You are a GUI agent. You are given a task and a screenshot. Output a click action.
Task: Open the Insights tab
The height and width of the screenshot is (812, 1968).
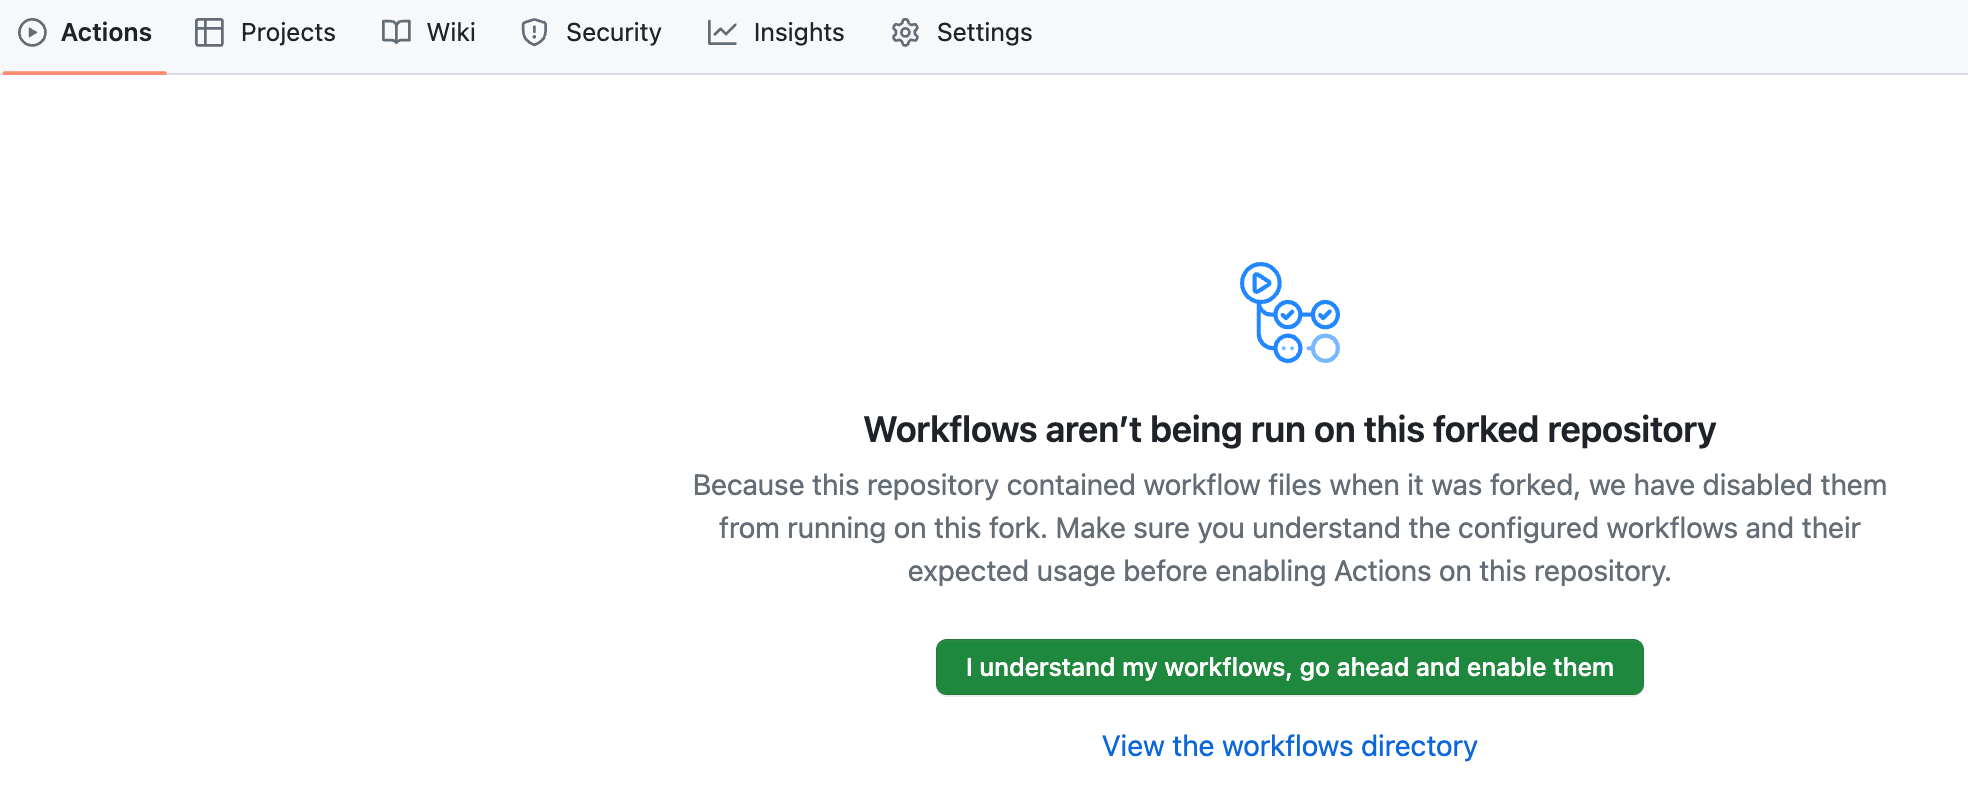pos(776,33)
